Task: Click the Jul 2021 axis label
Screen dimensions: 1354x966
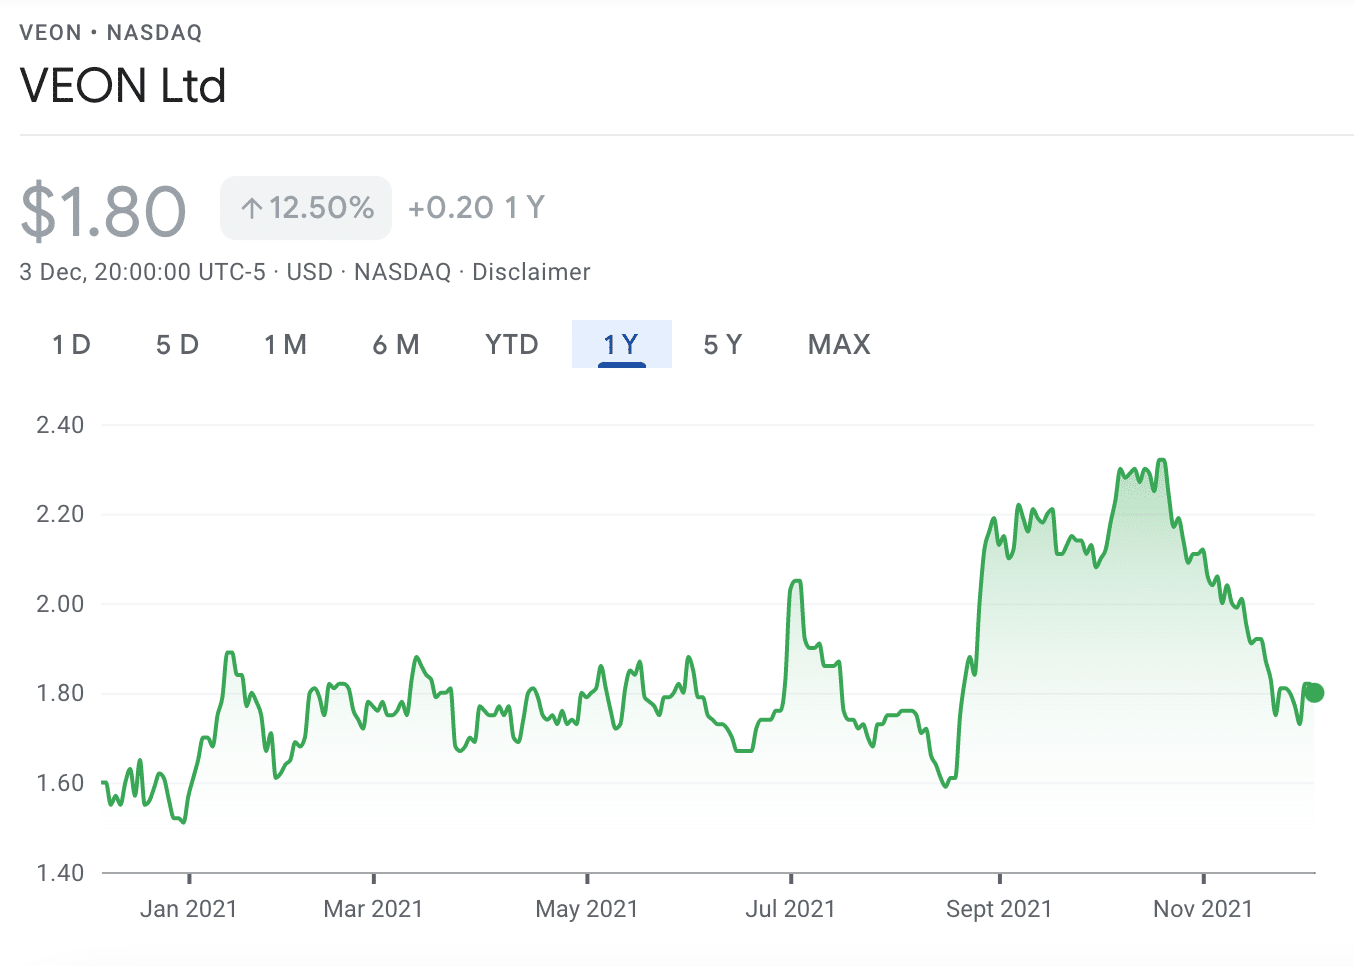Action: click(x=790, y=909)
